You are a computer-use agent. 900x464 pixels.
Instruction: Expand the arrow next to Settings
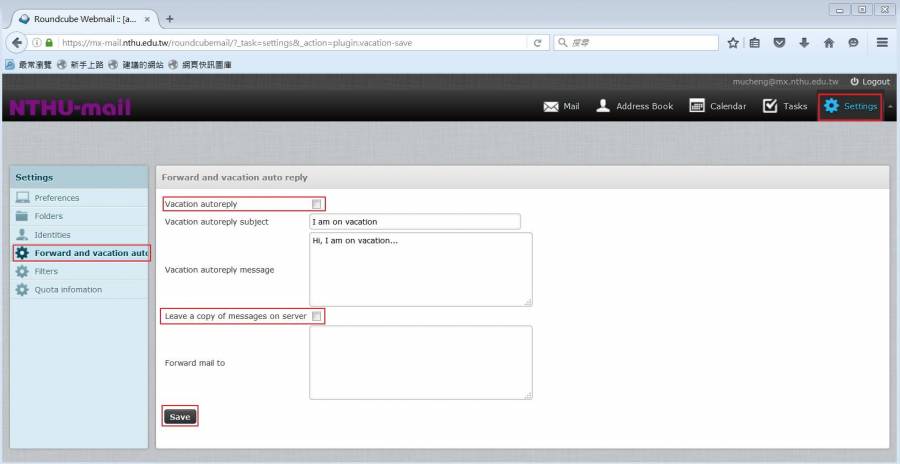[x=890, y=106]
